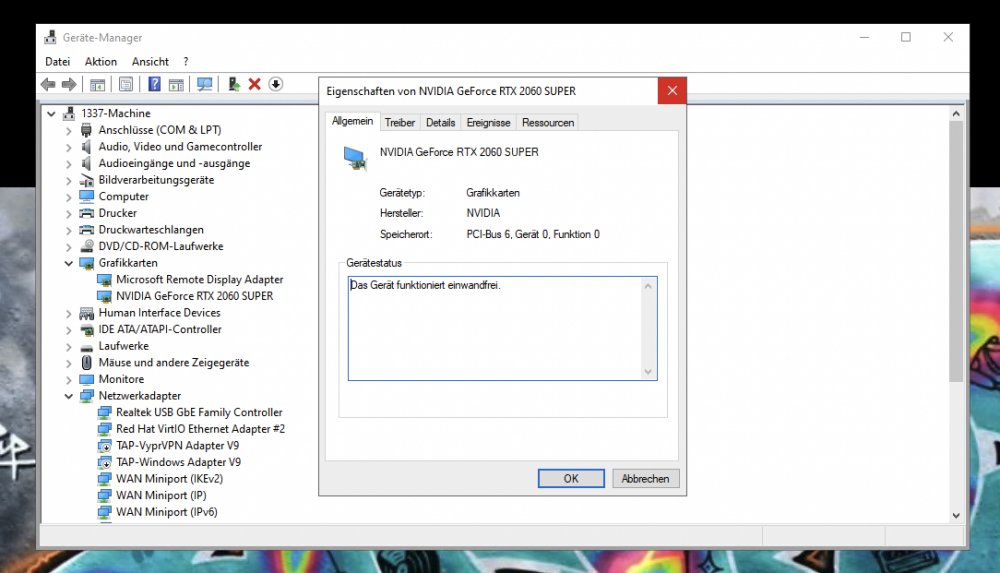Toggle the console tree toolbar icon
The image size is (1000, 573).
[x=98, y=84]
